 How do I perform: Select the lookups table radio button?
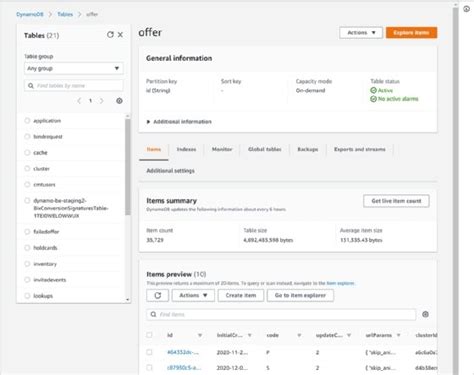pyautogui.click(x=27, y=295)
